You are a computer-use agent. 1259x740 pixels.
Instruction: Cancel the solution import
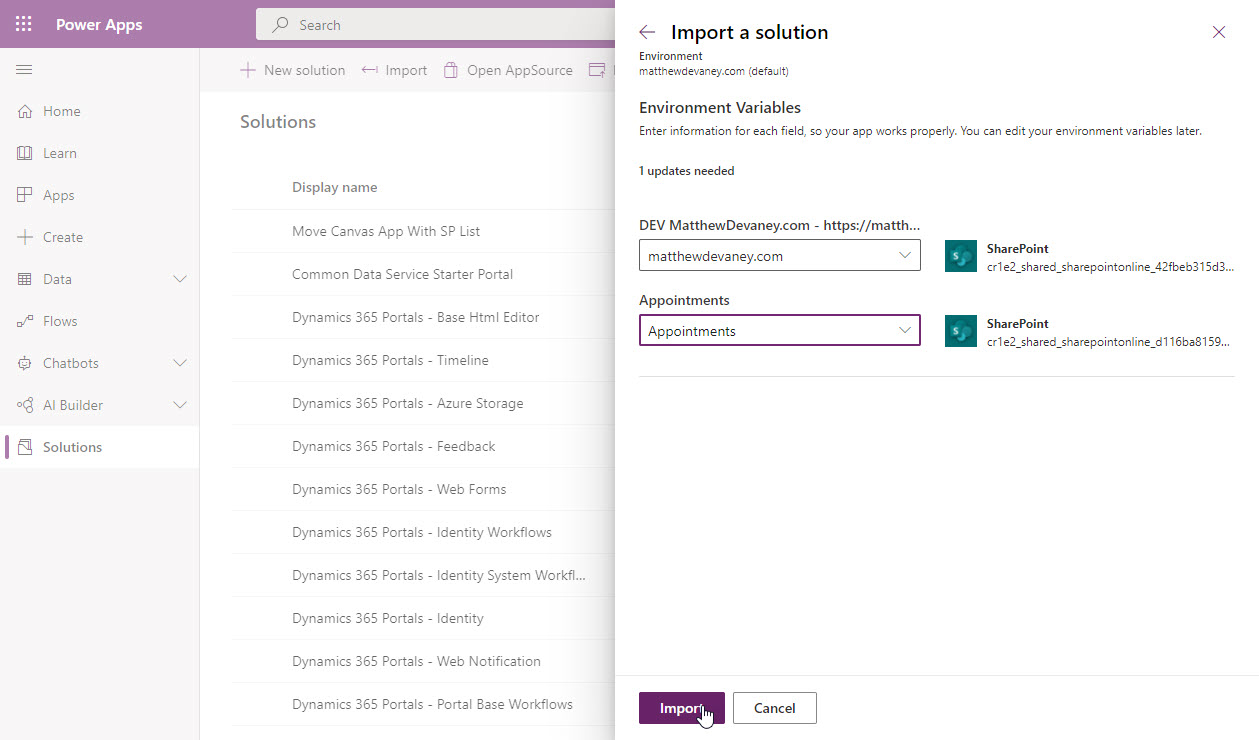pyautogui.click(x=774, y=707)
